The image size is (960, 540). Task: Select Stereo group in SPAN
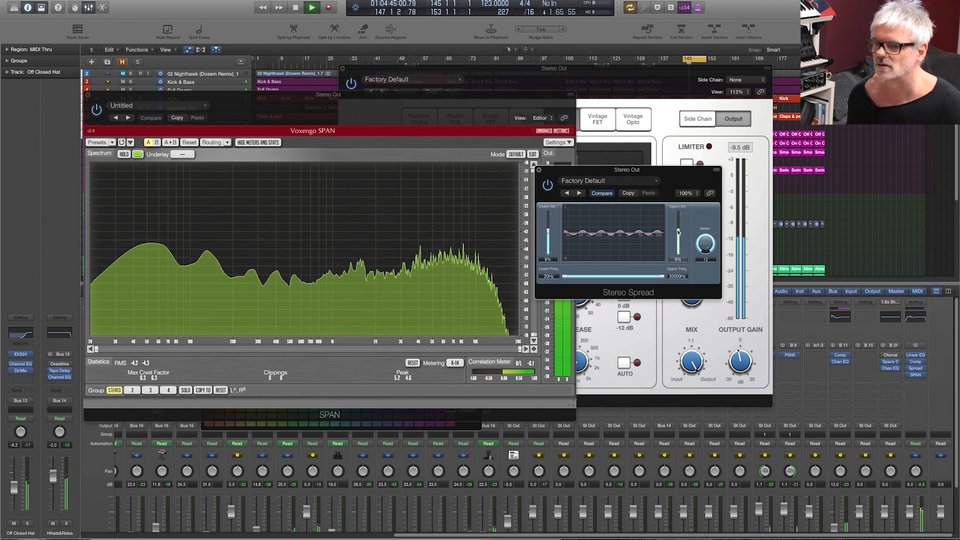114,390
